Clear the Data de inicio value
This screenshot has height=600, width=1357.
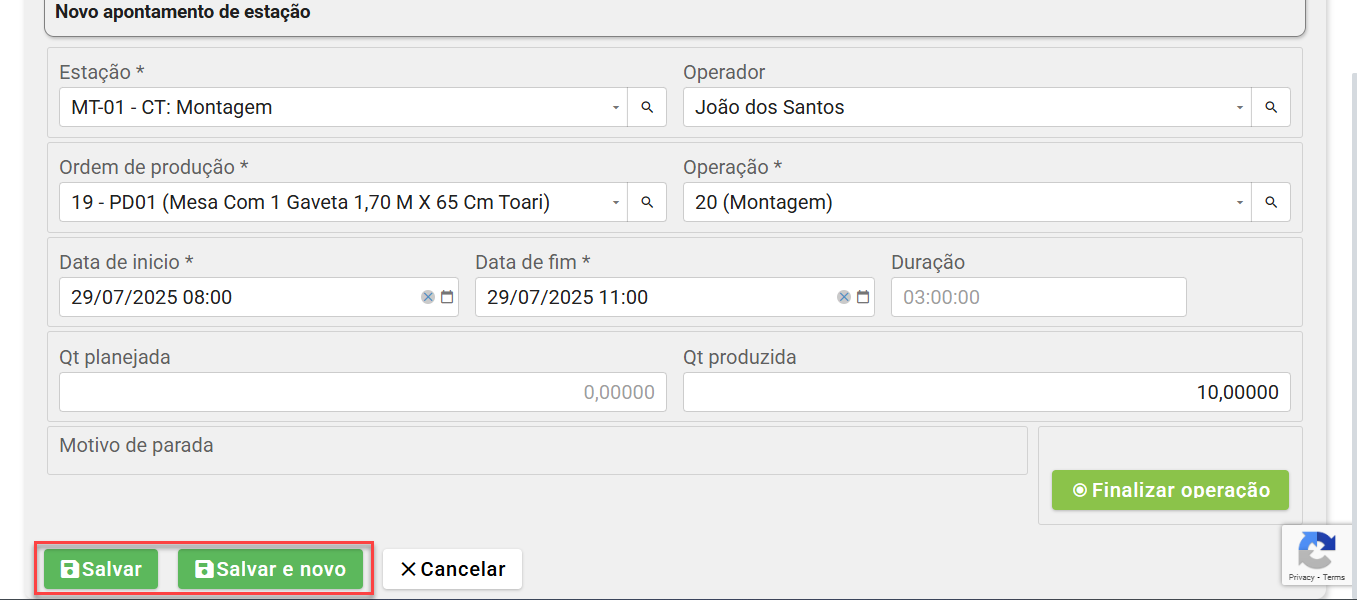428,297
